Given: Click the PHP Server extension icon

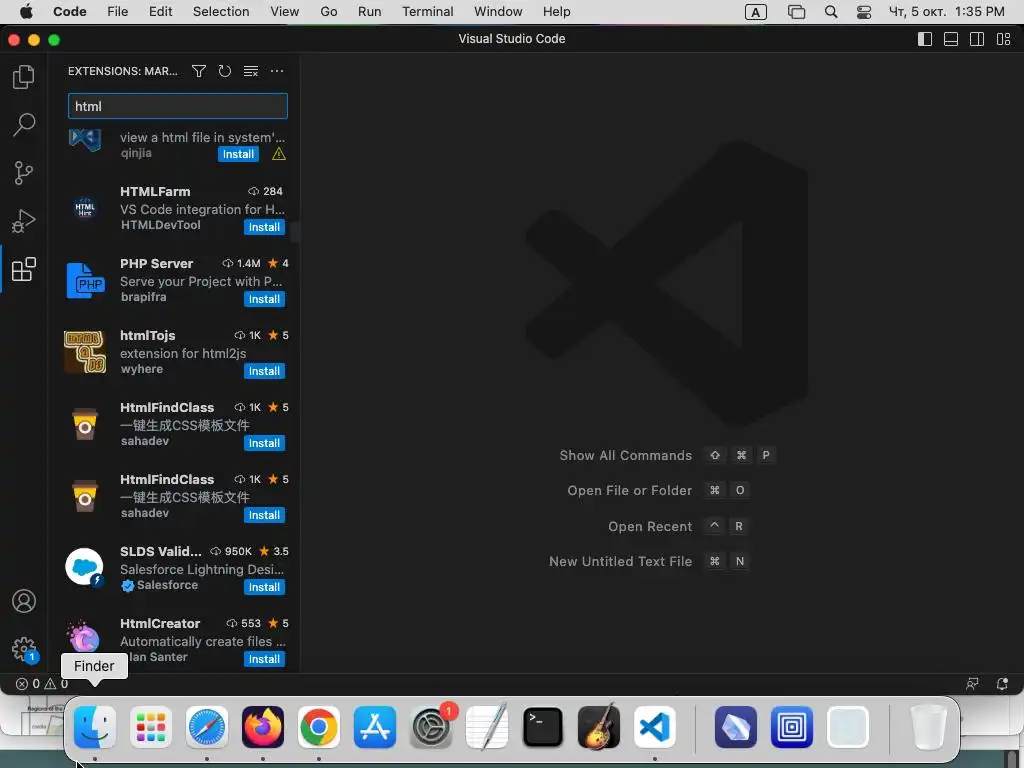Looking at the screenshot, I should (x=85, y=280).
